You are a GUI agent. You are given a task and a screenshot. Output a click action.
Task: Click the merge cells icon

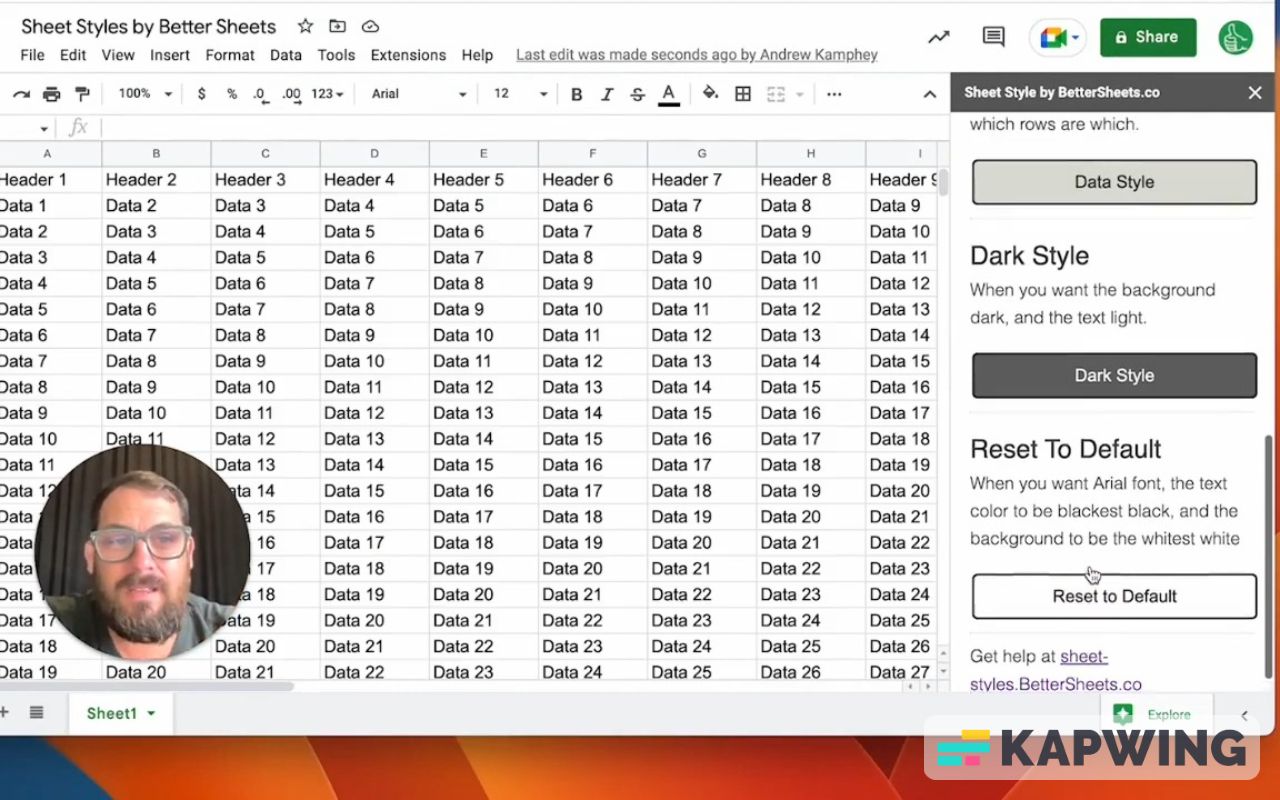pyautogui.click(x=775, y=94)
